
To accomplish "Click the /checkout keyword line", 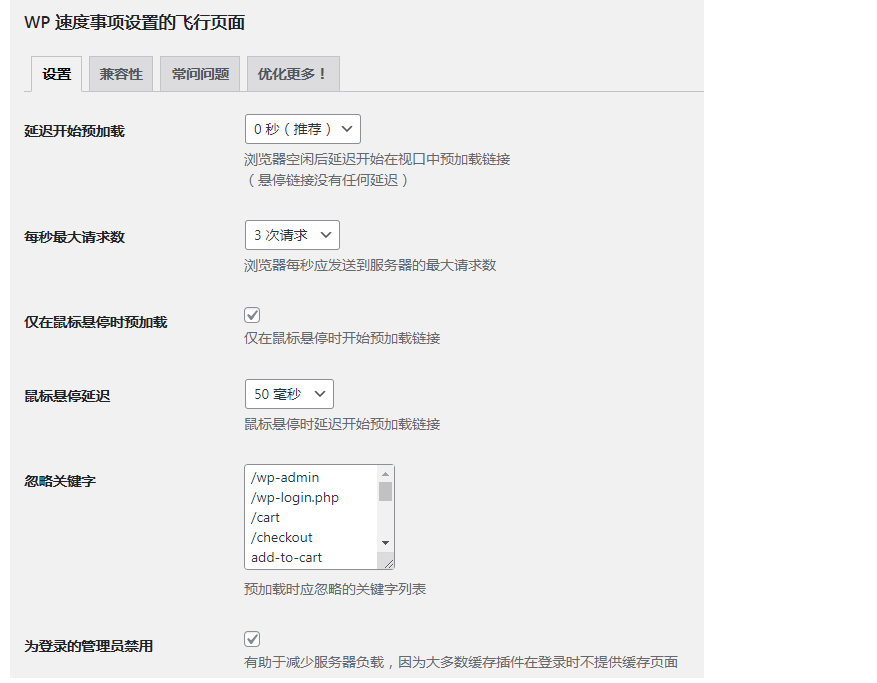I will [x=280, y=537].
